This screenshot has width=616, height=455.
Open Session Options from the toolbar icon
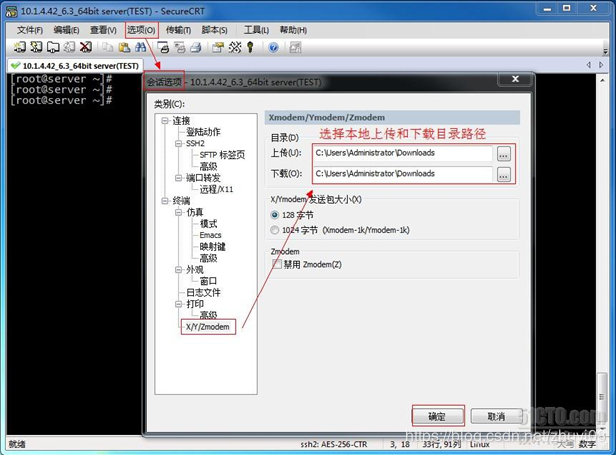point(218,48)
